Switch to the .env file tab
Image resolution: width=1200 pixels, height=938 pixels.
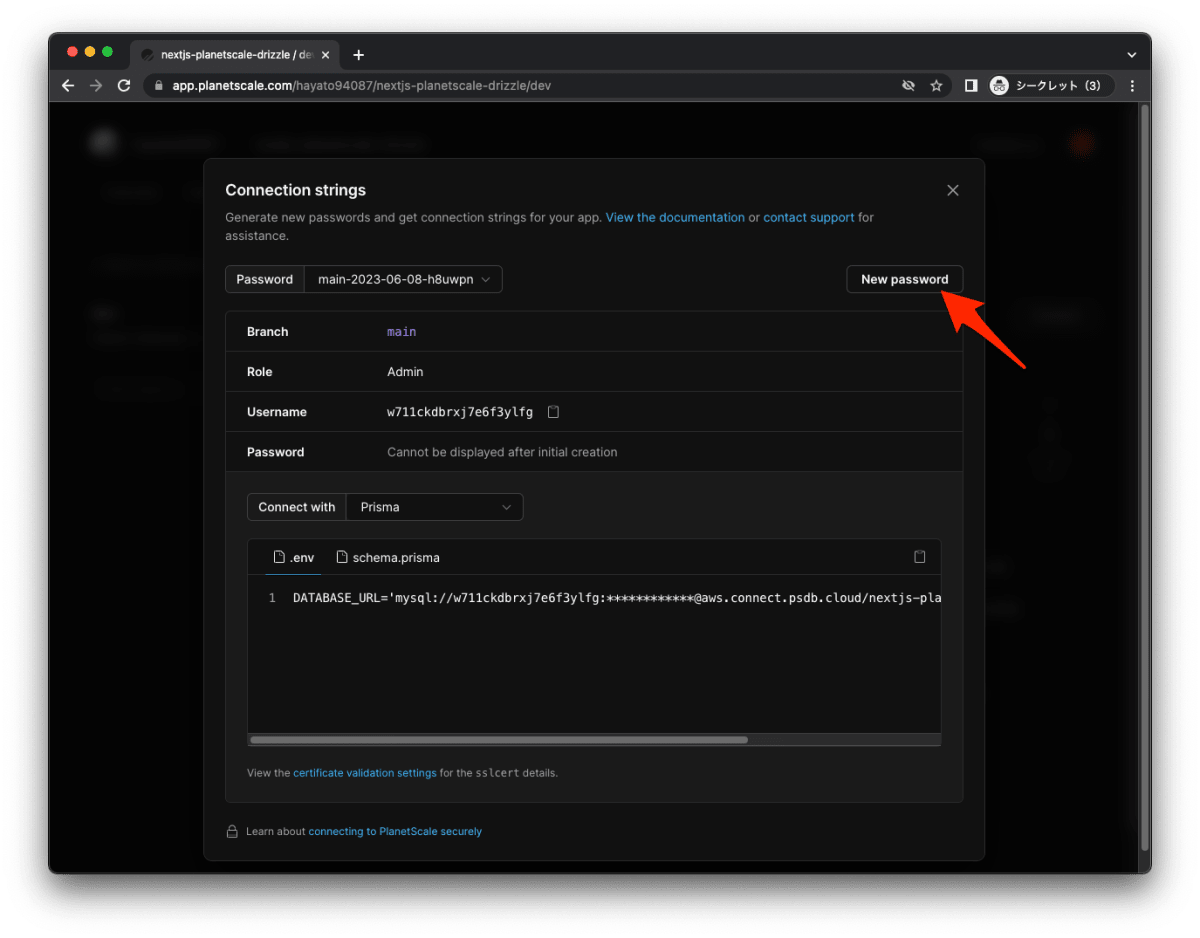point(294,557)
